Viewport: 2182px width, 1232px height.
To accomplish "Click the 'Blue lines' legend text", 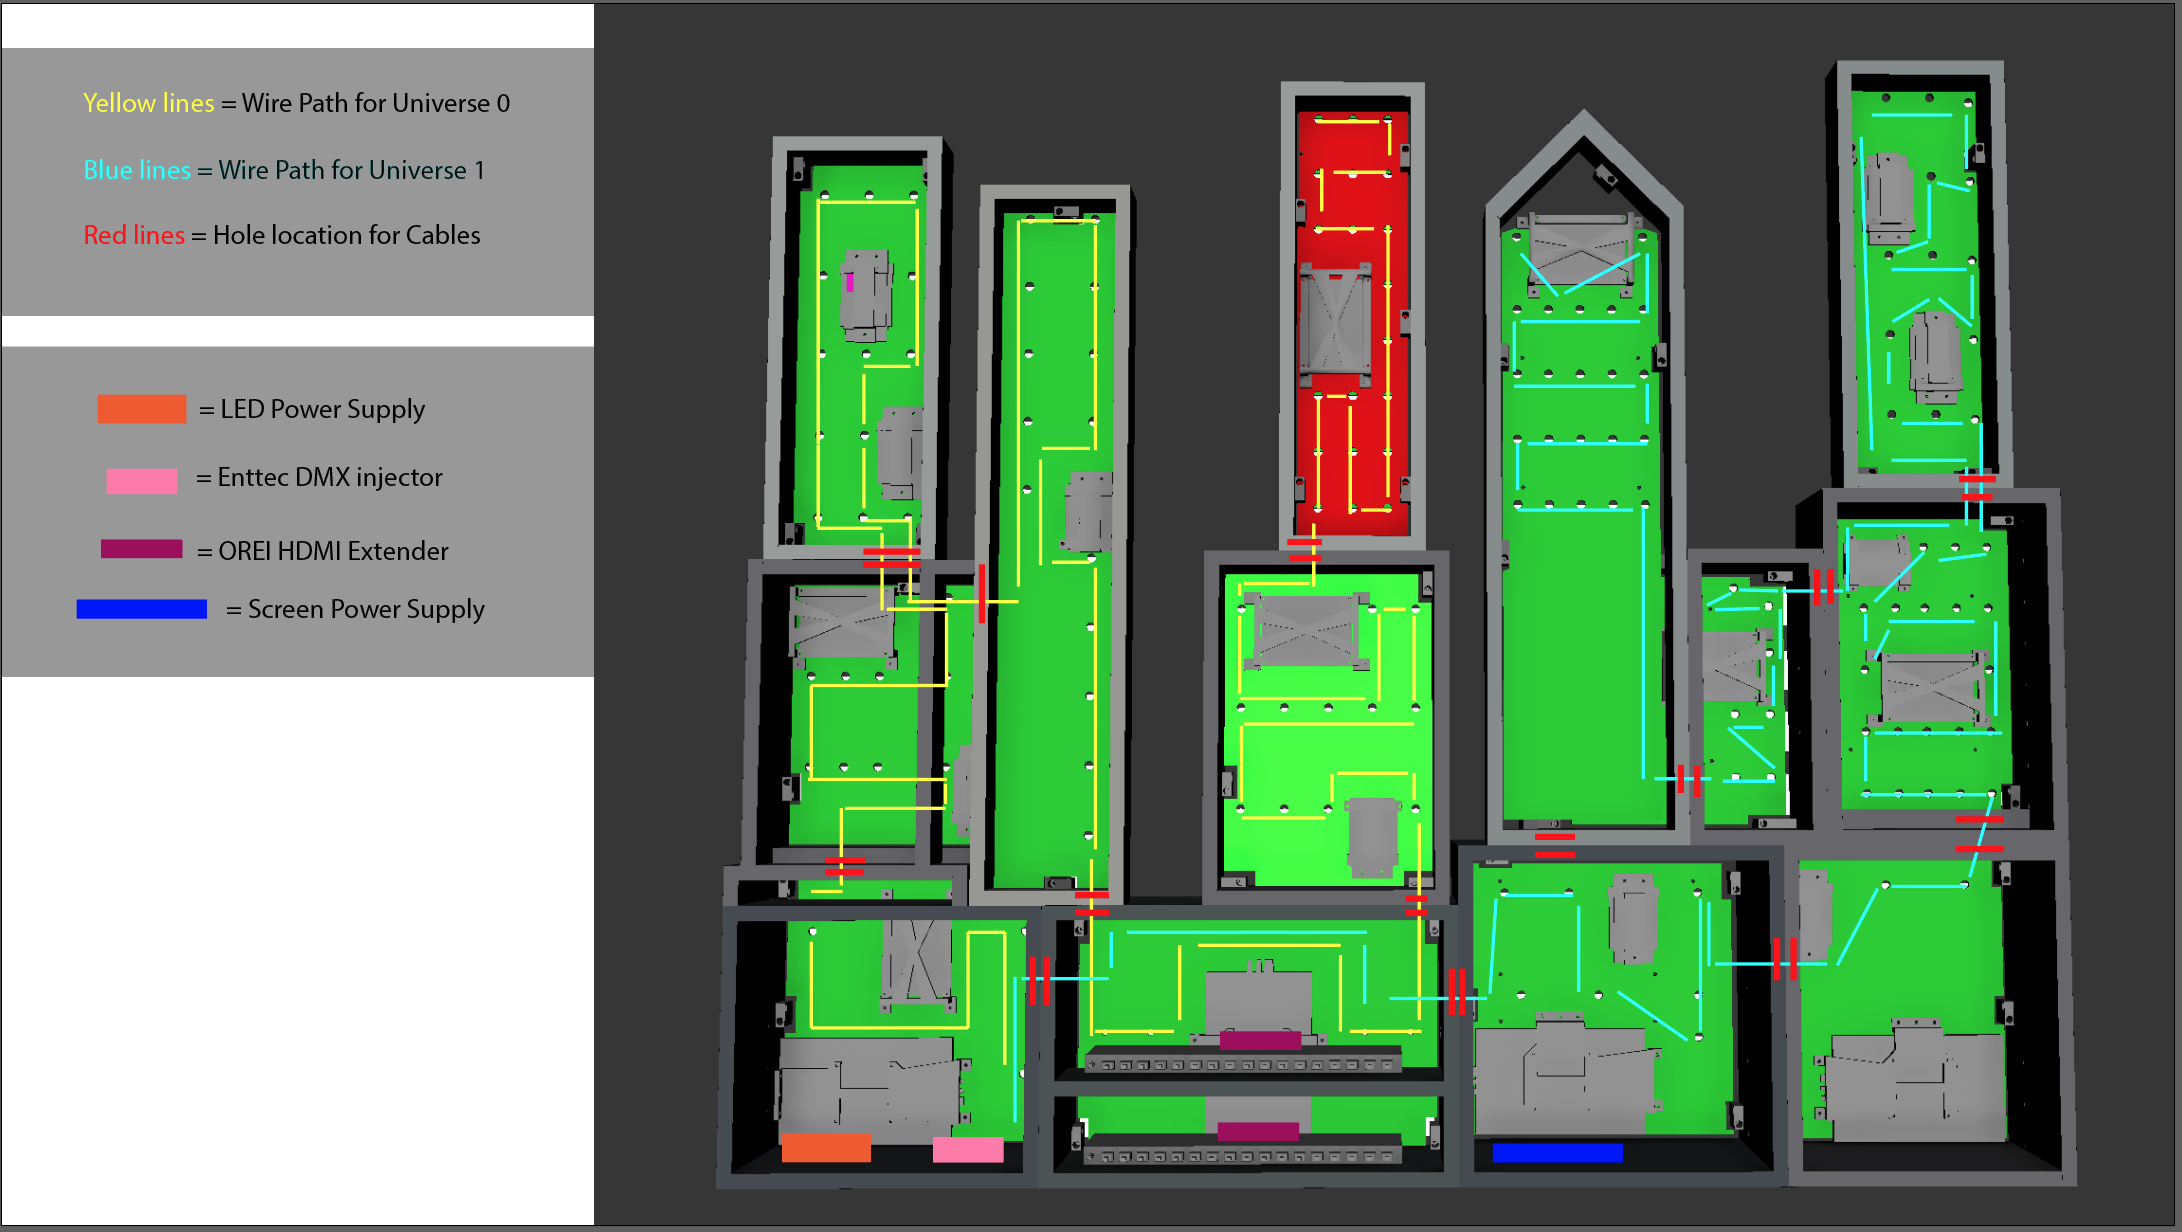I will (x=137, y=170).
